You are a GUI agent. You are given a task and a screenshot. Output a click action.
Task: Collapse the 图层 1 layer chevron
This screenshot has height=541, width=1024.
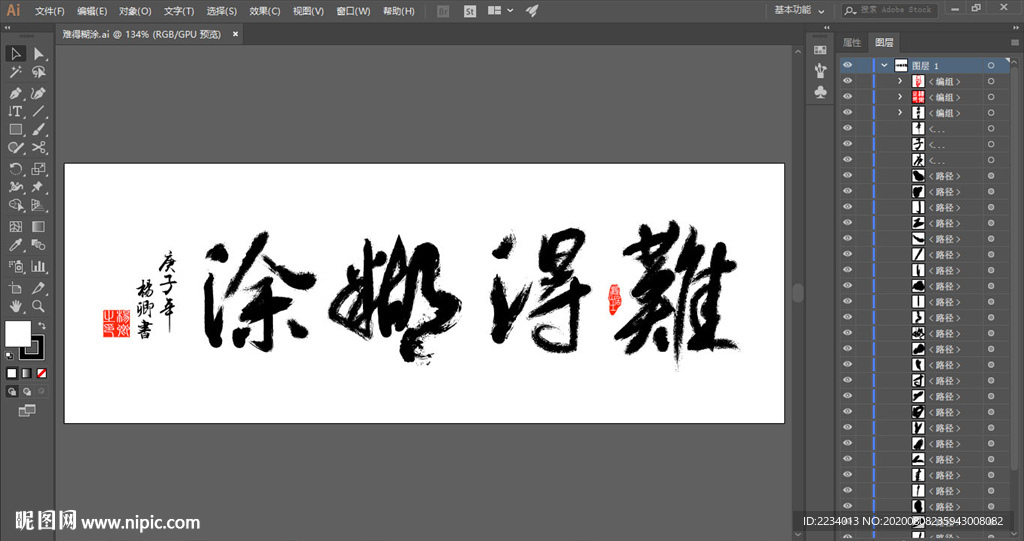tap(884, 65)
